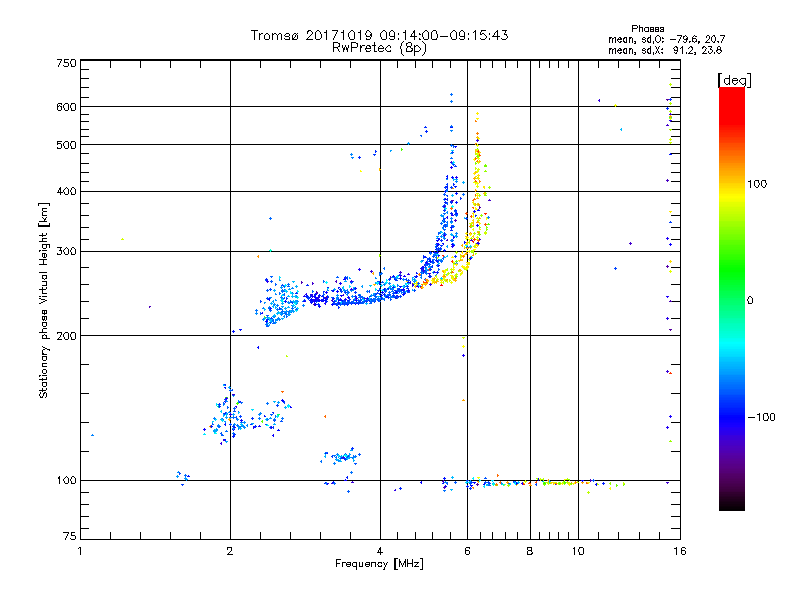800x600 pixels.
Task: Click the x-axis label "10"
Action: coord(578,551)
